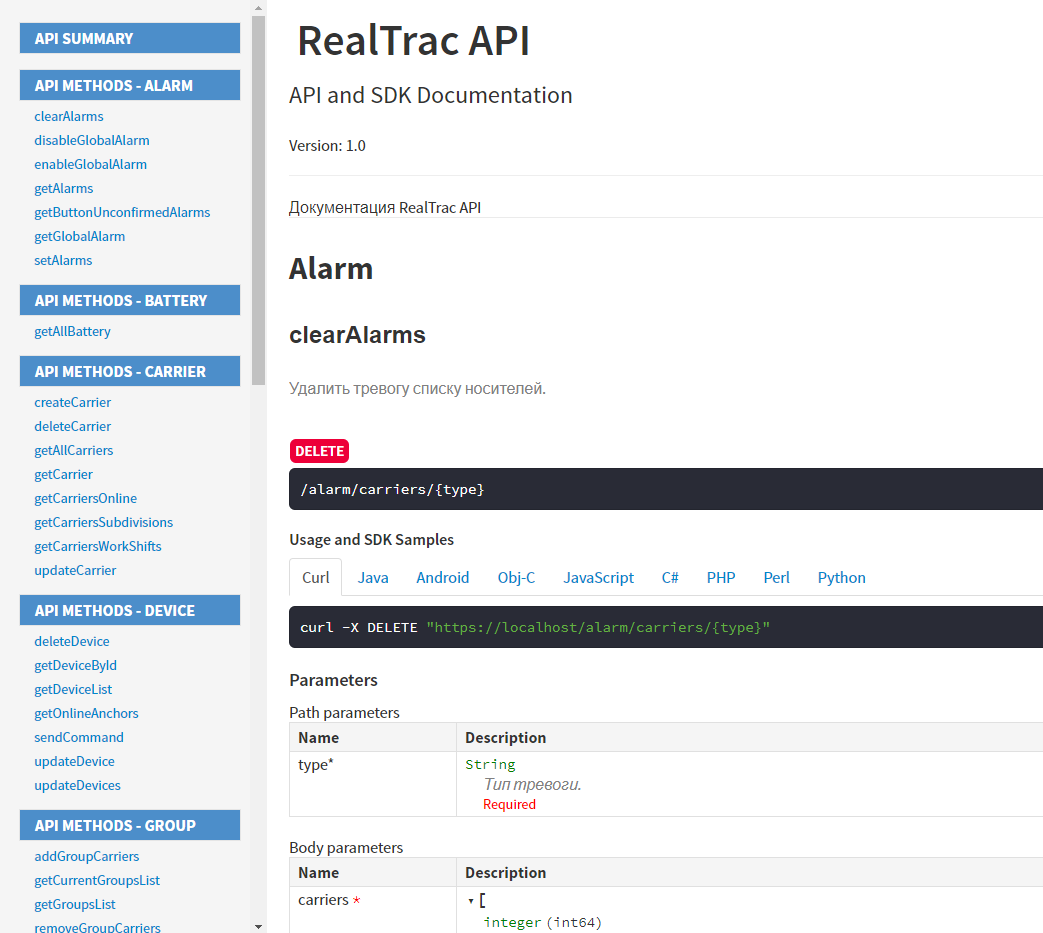Switch to the Android samples tab
The height and width of the screenshot is (933, 1043).
tap(443, 577)
